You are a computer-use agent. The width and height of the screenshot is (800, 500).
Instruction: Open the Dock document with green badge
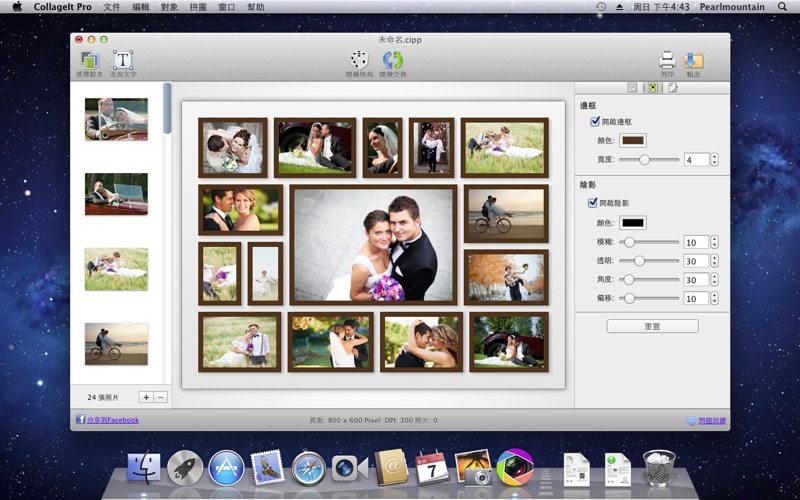(618, 469)
